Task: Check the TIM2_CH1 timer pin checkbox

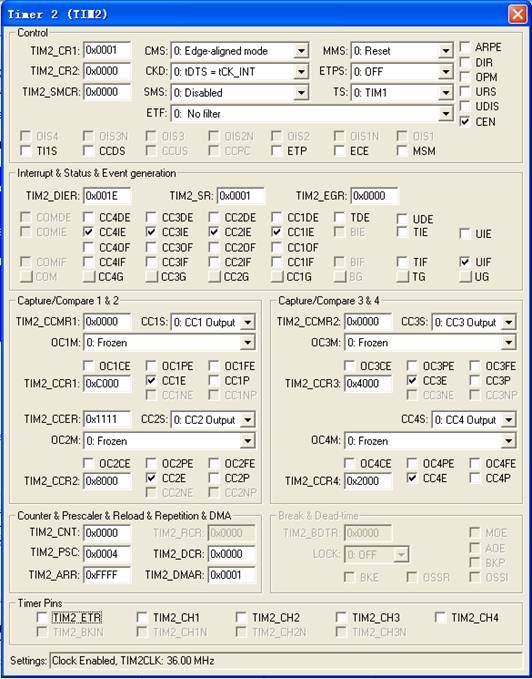Action: tap(142, 617)
